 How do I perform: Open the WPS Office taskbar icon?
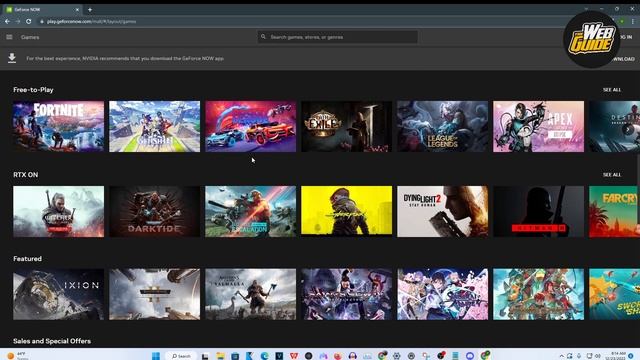coord(294,356)
